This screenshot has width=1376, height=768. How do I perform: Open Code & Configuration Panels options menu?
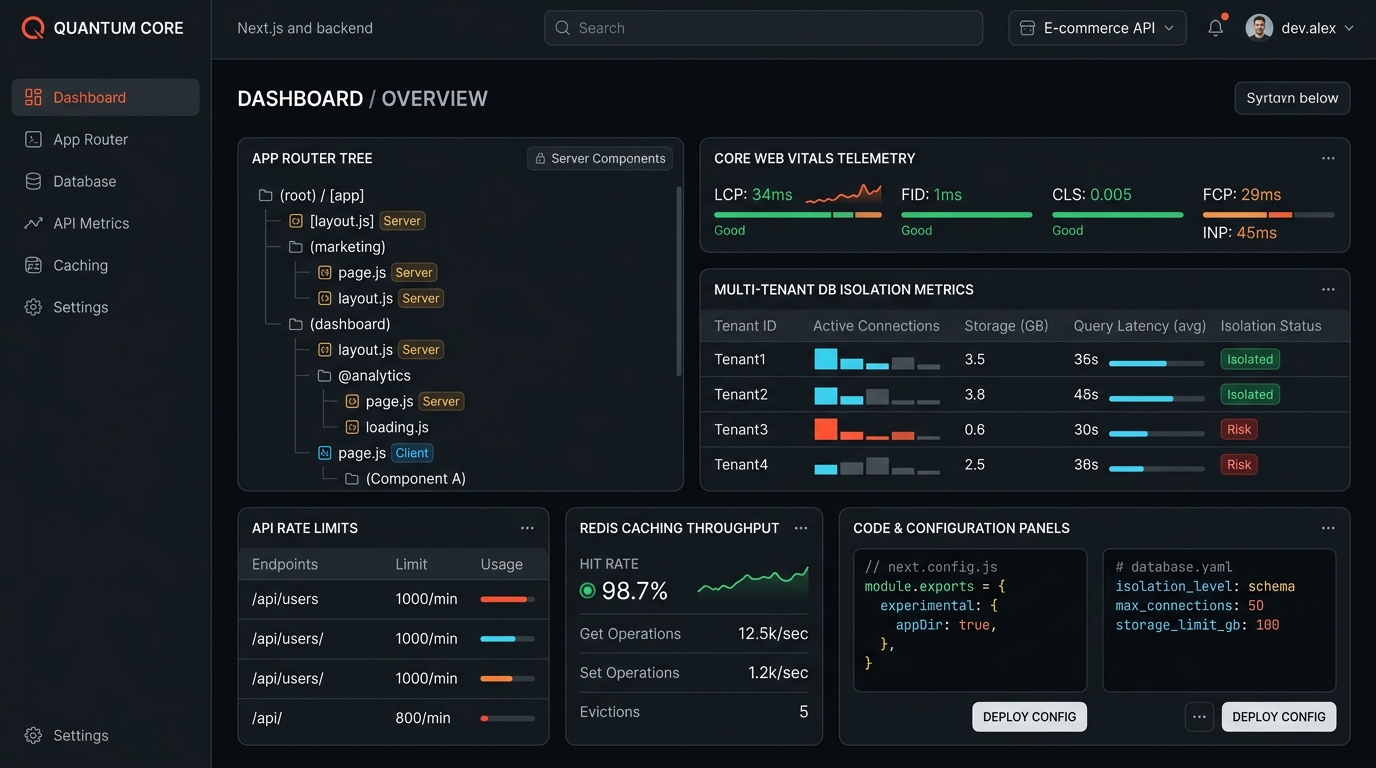[1328, 528]
